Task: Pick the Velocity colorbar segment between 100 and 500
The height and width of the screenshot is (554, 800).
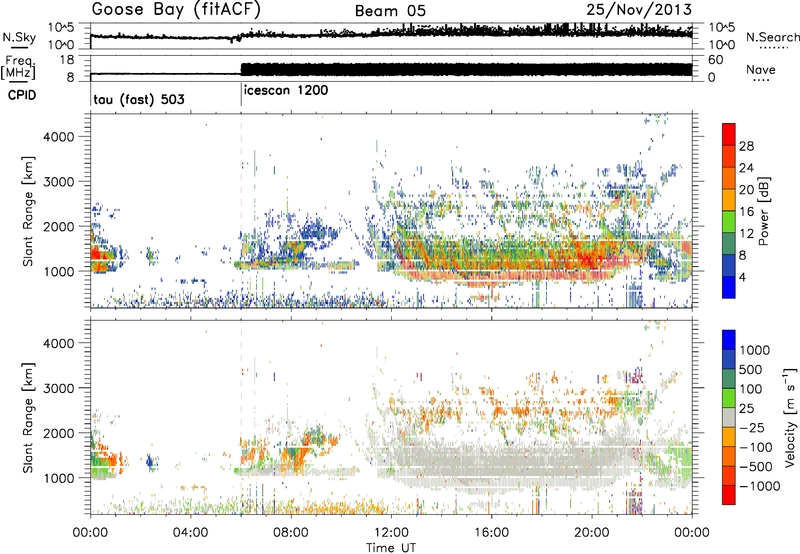Action: pos(729,379)
